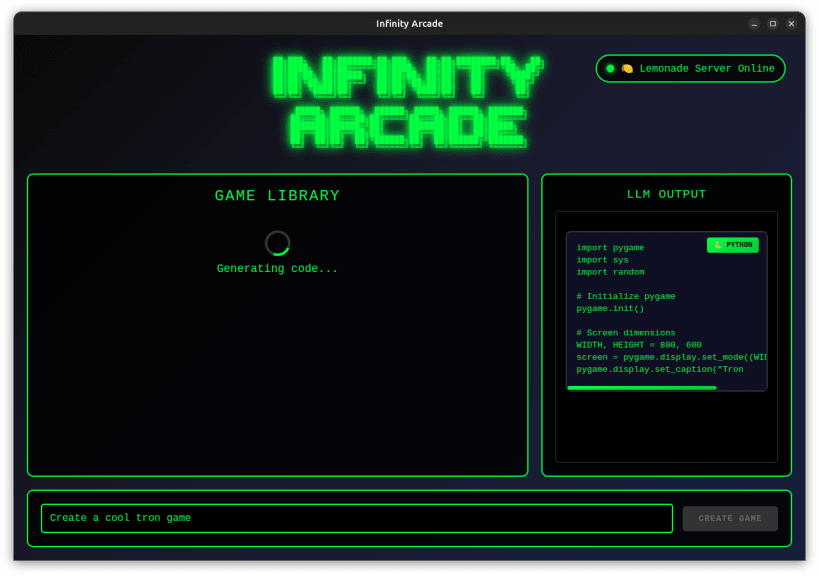Click the horizontal scrollbar under the code
Image resolution: width=819 pixels, height=576 pixels.
point(641,388)
